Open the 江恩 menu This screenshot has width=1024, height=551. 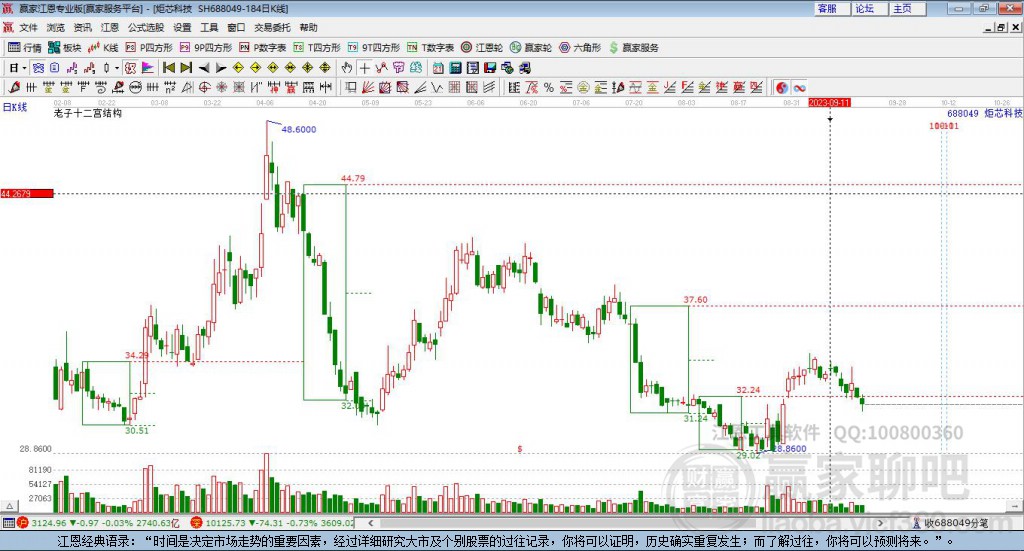coord(110,27)
